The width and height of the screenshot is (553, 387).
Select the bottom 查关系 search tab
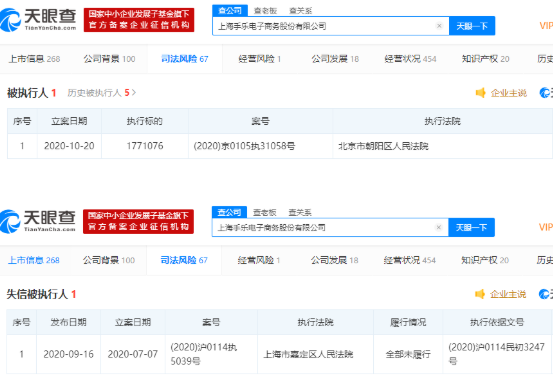click(x=300, y=212)
